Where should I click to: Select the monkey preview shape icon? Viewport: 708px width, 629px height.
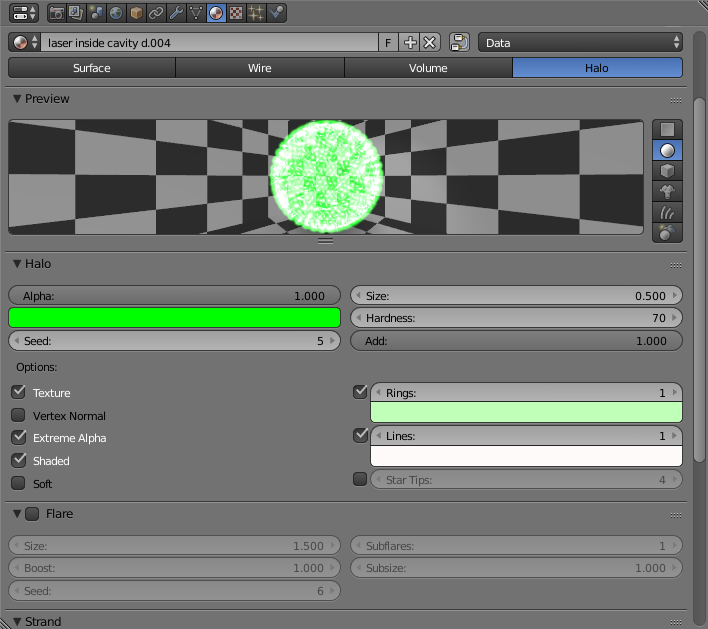click(x=667, y=191)
